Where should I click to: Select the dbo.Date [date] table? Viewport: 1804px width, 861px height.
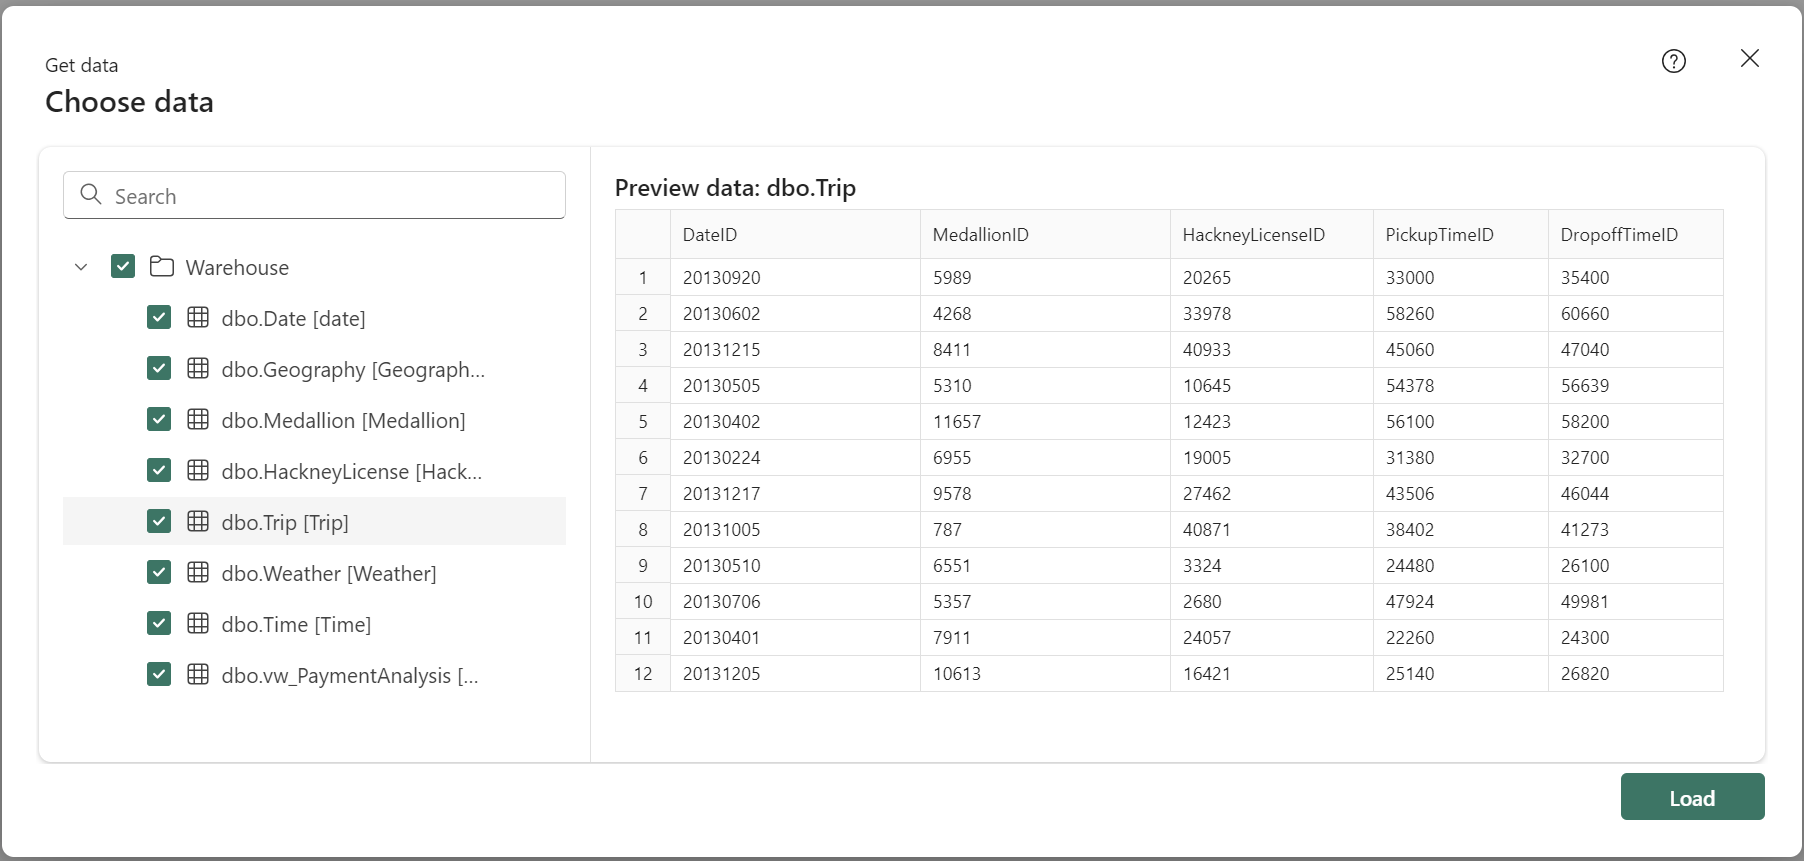coord(293,319)
